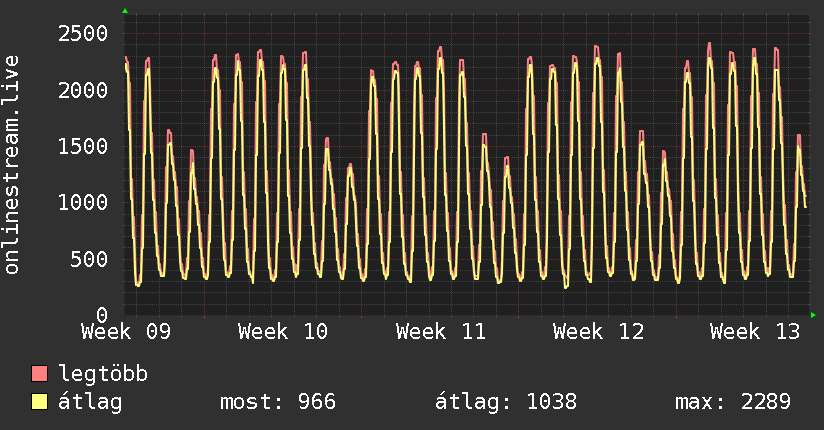
Task: Click the Week 09 axis label
Action: pos(126,332)
